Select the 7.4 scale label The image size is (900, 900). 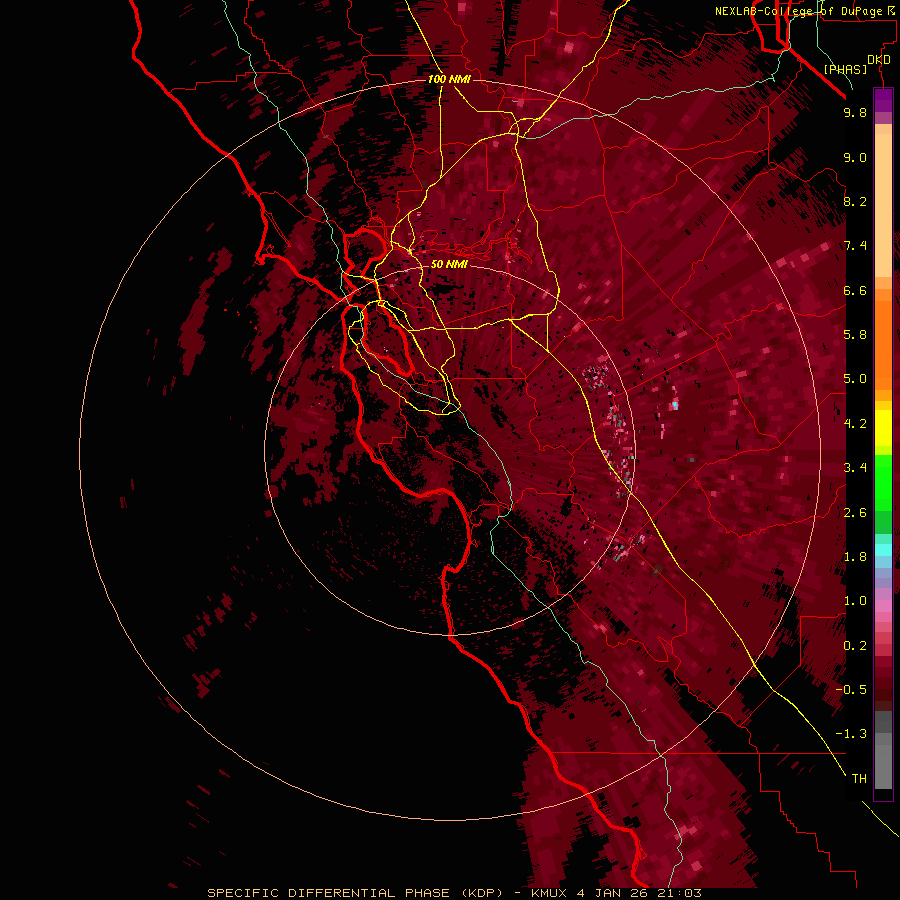[855, 246]
